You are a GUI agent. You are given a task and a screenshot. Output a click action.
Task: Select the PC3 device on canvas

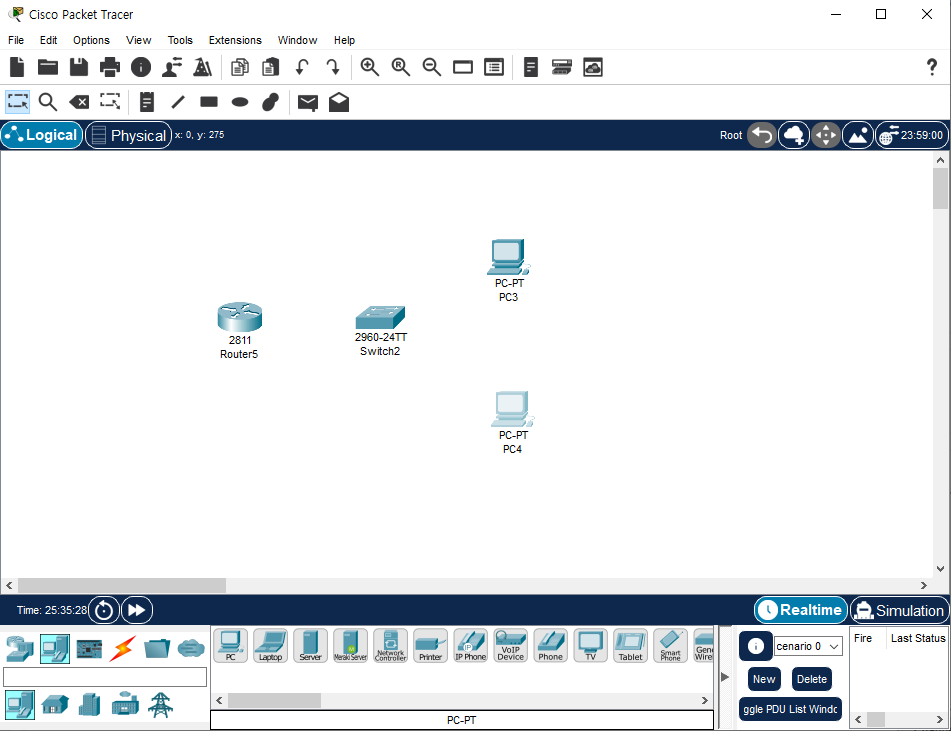point(508,257)
